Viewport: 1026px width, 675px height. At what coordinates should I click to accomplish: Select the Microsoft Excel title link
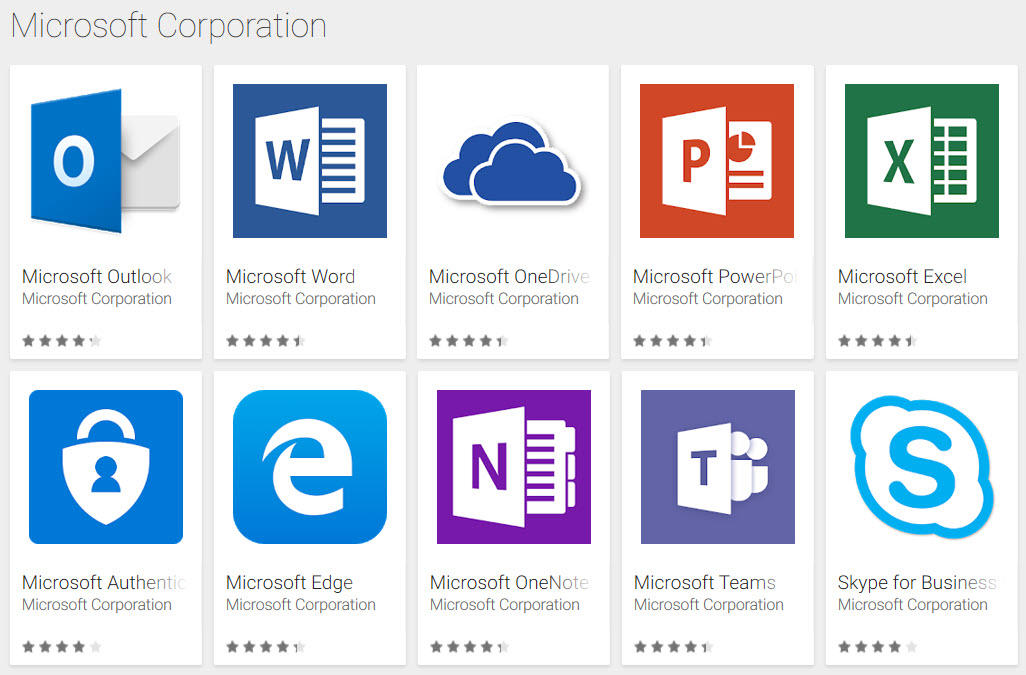click(x=902, y=277)
